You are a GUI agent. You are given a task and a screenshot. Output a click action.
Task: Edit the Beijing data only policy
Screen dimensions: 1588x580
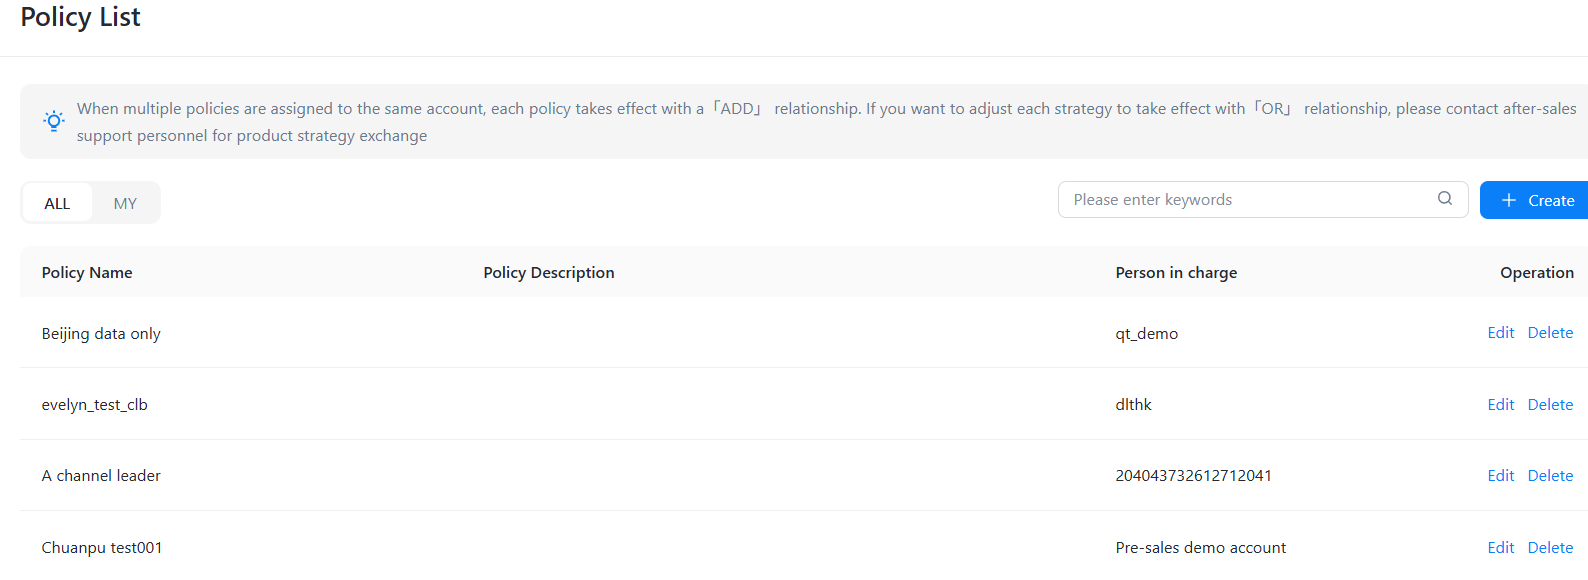tap(1500, 333)
